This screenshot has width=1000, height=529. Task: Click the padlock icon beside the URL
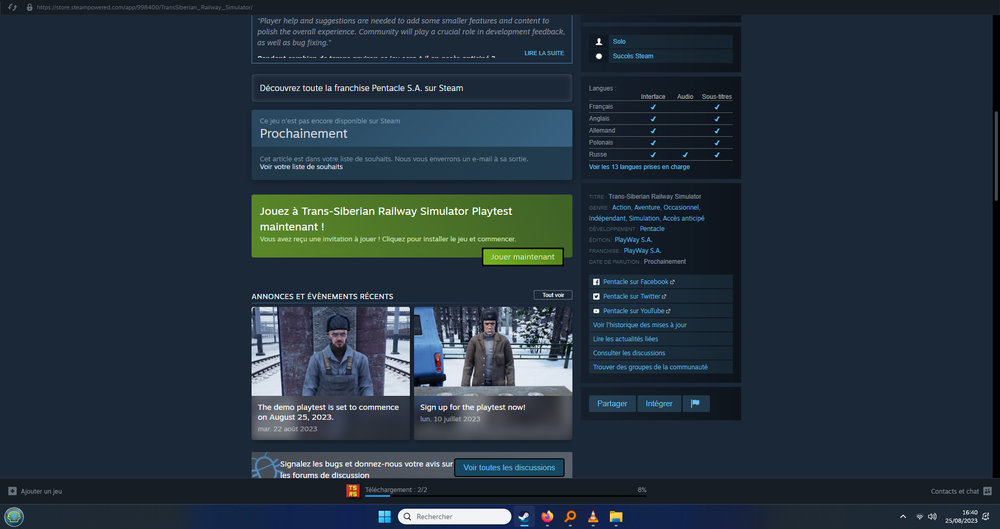tap(29, 7)
